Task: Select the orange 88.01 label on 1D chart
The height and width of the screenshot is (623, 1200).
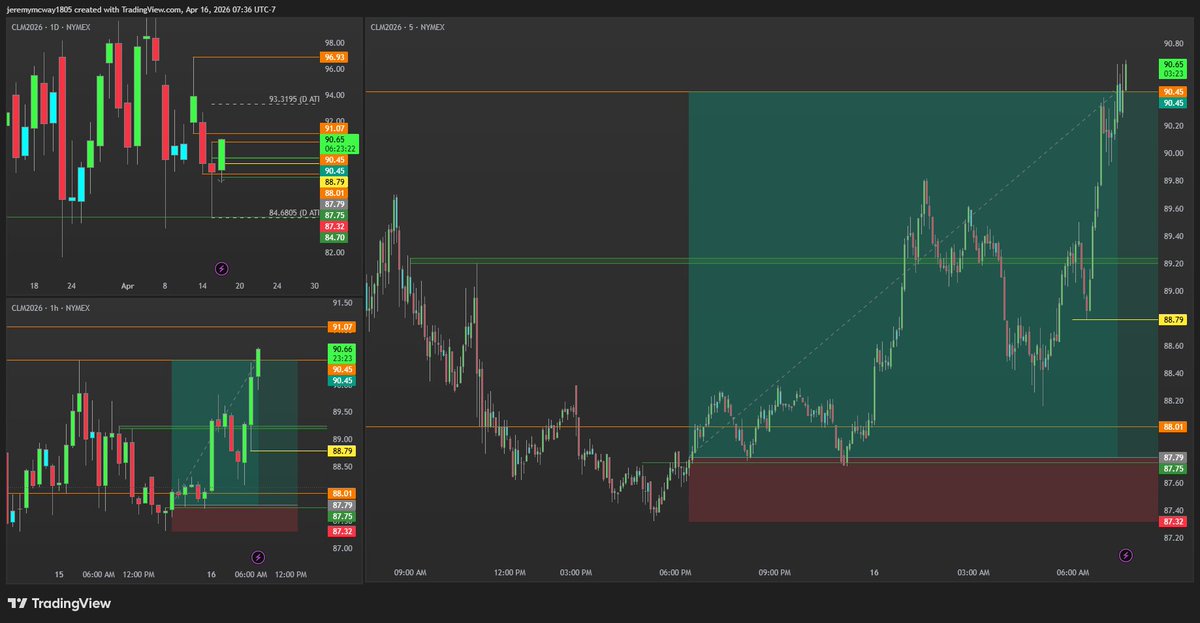Action: 334,193
